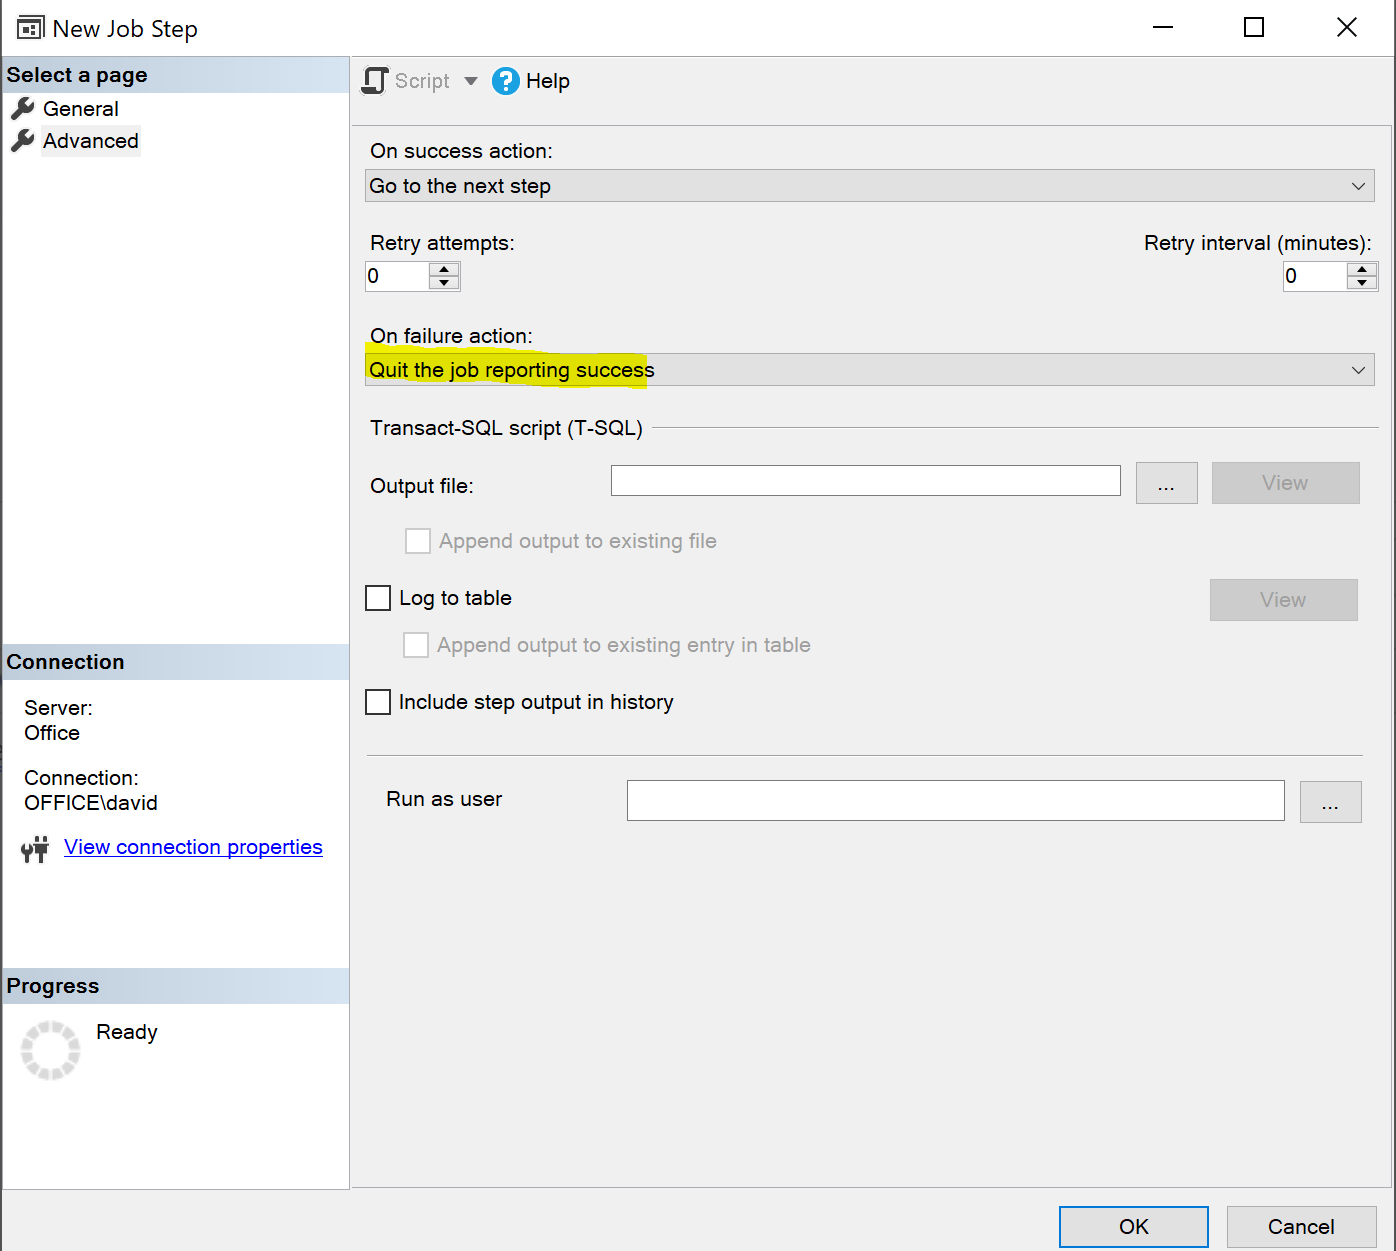
Task: Click the wrench icon beside General
Action: pos(23,108)
